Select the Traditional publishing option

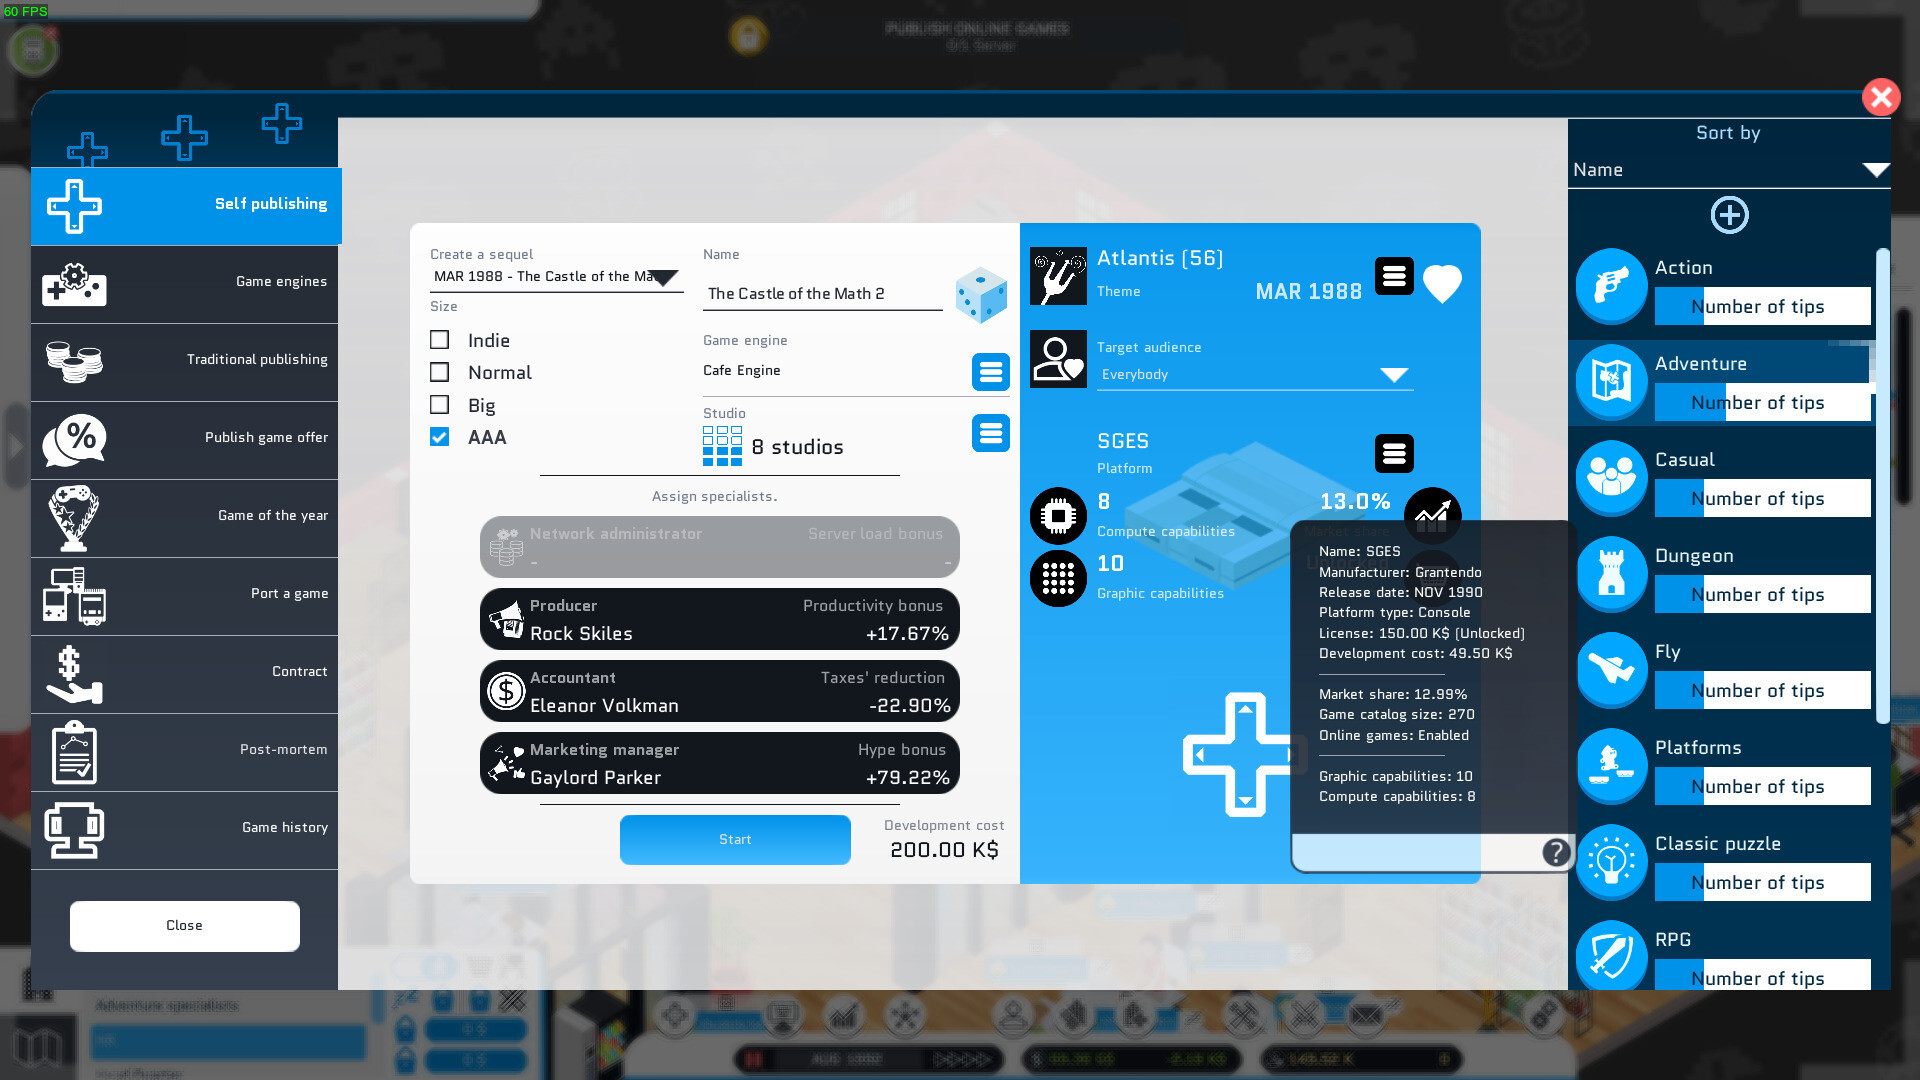point(185,359)
